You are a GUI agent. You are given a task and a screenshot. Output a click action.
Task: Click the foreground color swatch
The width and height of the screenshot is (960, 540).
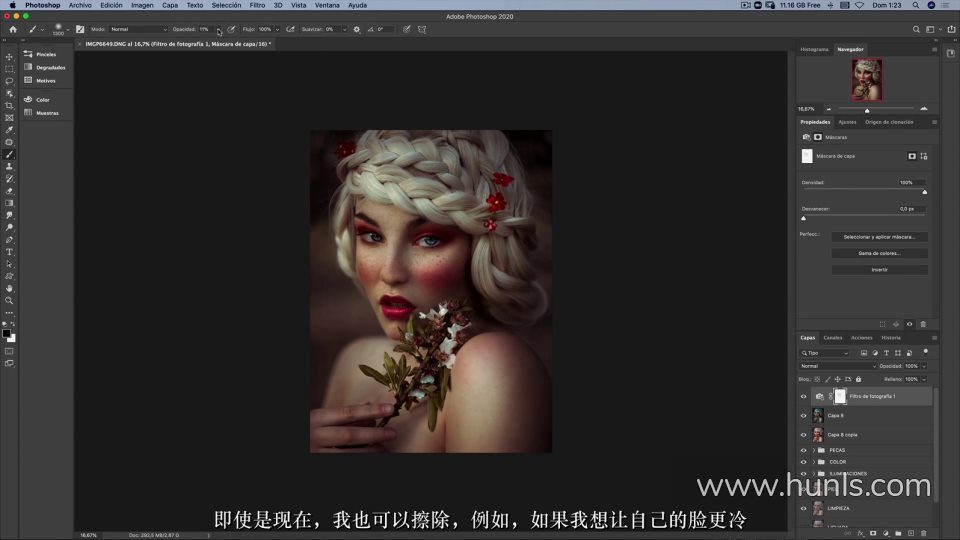(x=6, y=334)
